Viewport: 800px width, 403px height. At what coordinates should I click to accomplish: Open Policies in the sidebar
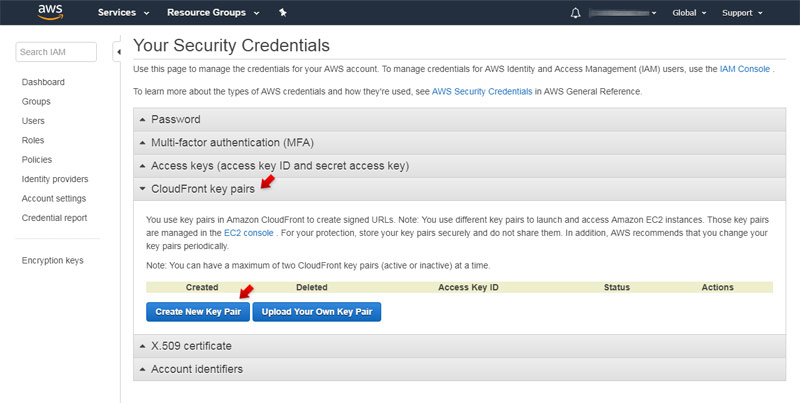(x=37, y=160)
